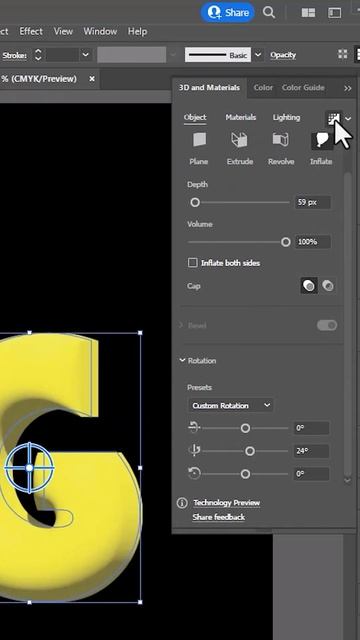The width and height of the screenshot is (360, 640).
Task: Expand the Bevel section
Action: [x=181, y=325]
